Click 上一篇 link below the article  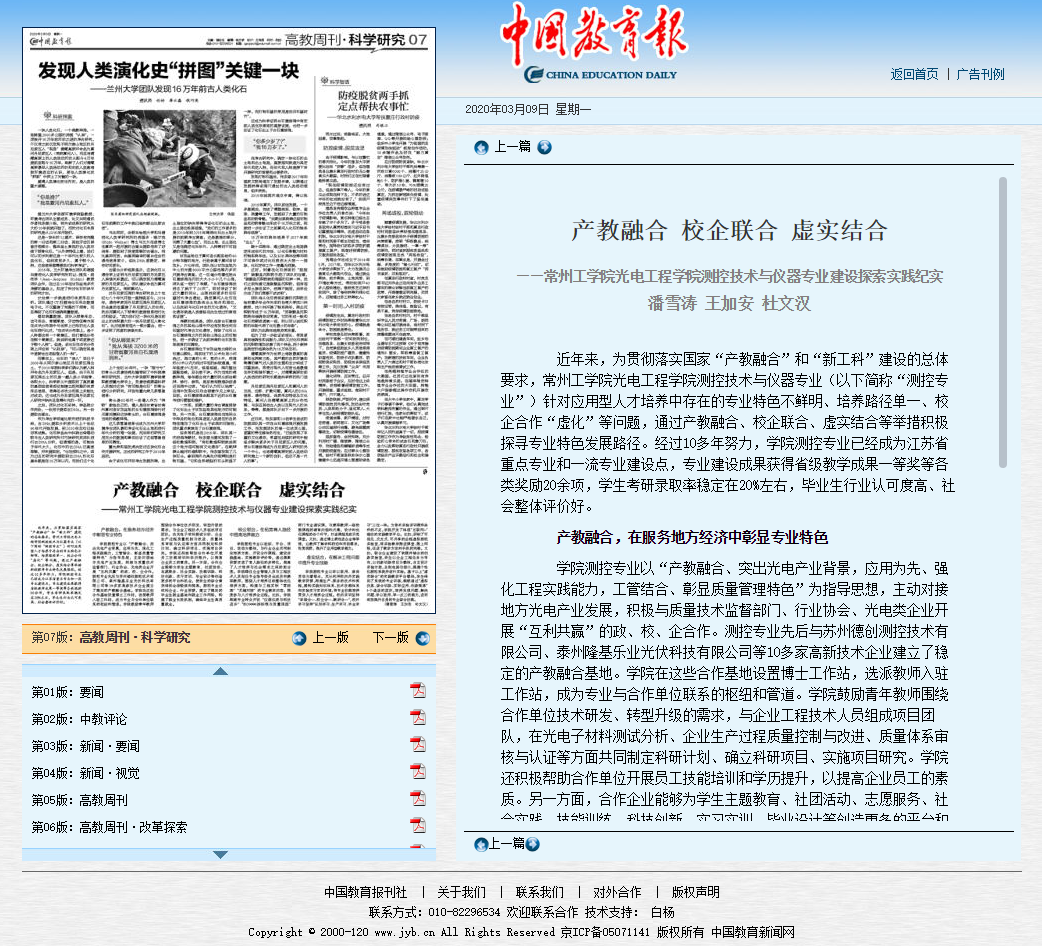tap(506, 844)
